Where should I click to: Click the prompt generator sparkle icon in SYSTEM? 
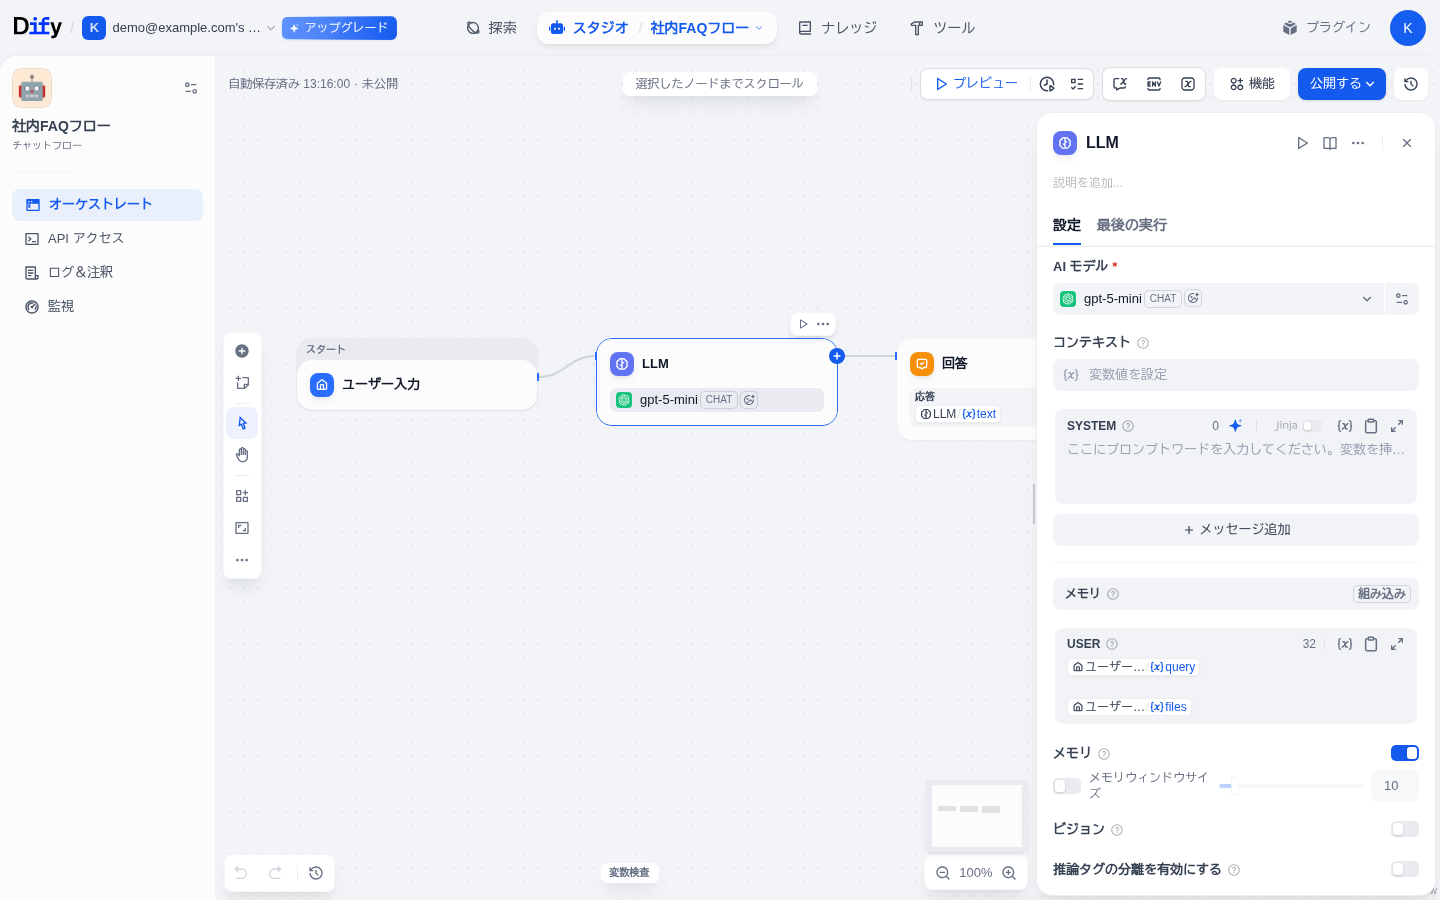[x=1235, y=426]
